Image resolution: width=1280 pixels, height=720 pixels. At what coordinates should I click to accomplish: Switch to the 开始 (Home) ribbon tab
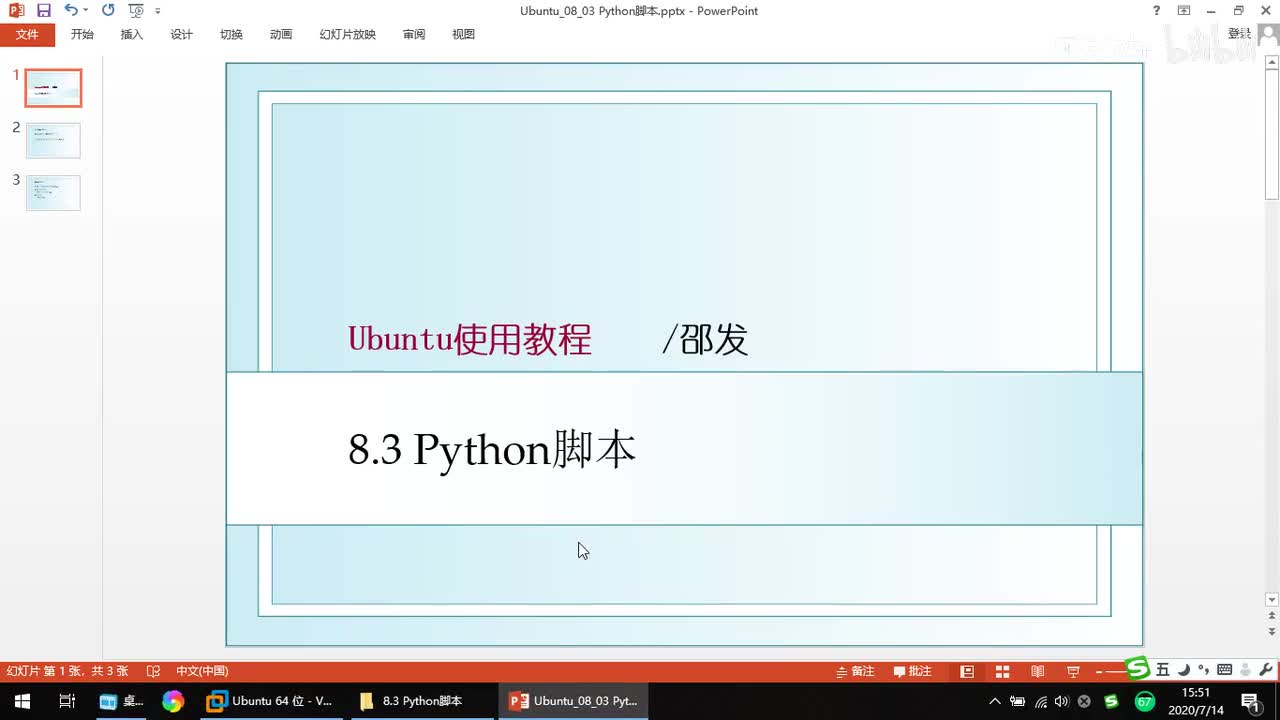tap(82, 34)
